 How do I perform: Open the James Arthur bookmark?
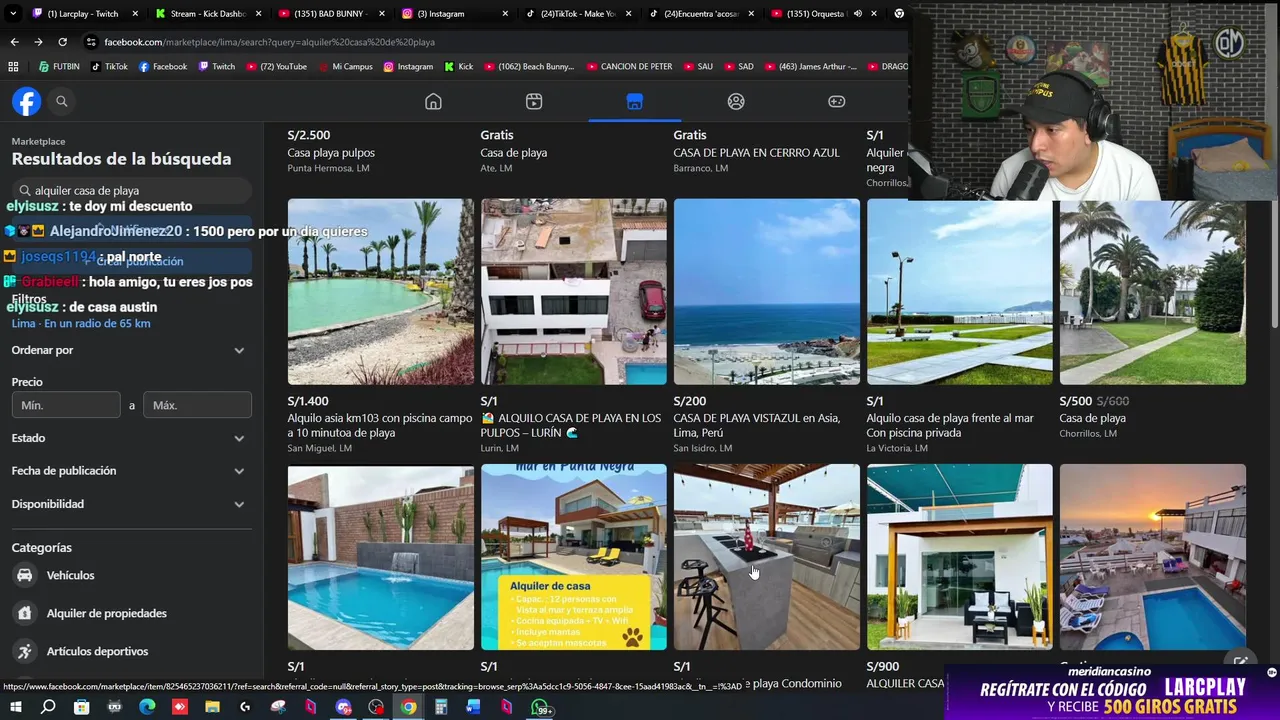tap(810, 67)
